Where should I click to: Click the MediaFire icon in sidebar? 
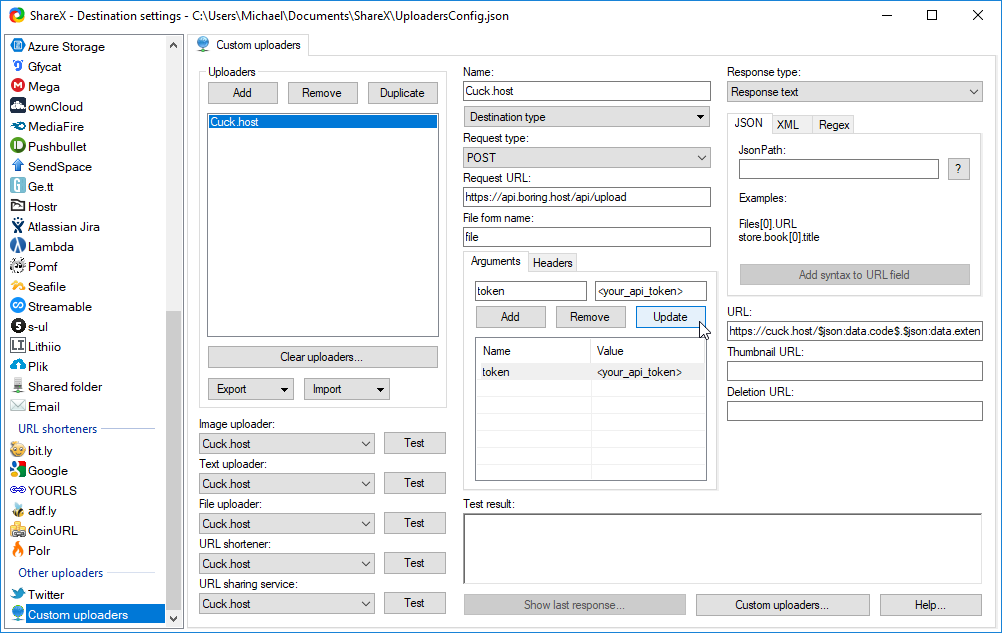(x=18, y=126)
